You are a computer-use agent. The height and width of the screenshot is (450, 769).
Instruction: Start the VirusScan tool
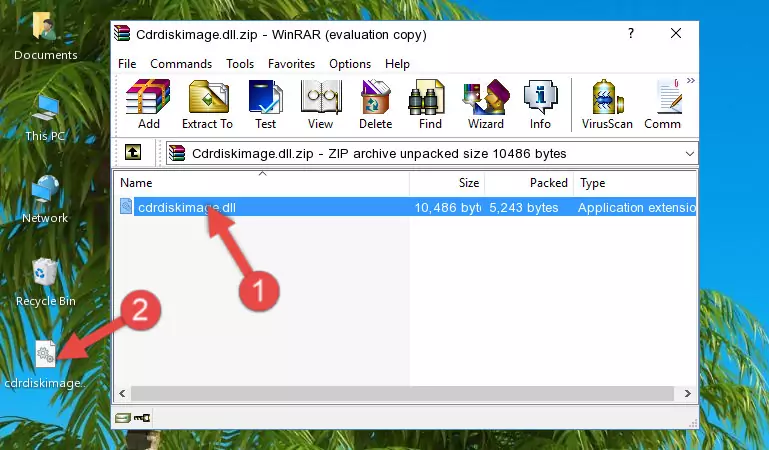pos(607,104)
